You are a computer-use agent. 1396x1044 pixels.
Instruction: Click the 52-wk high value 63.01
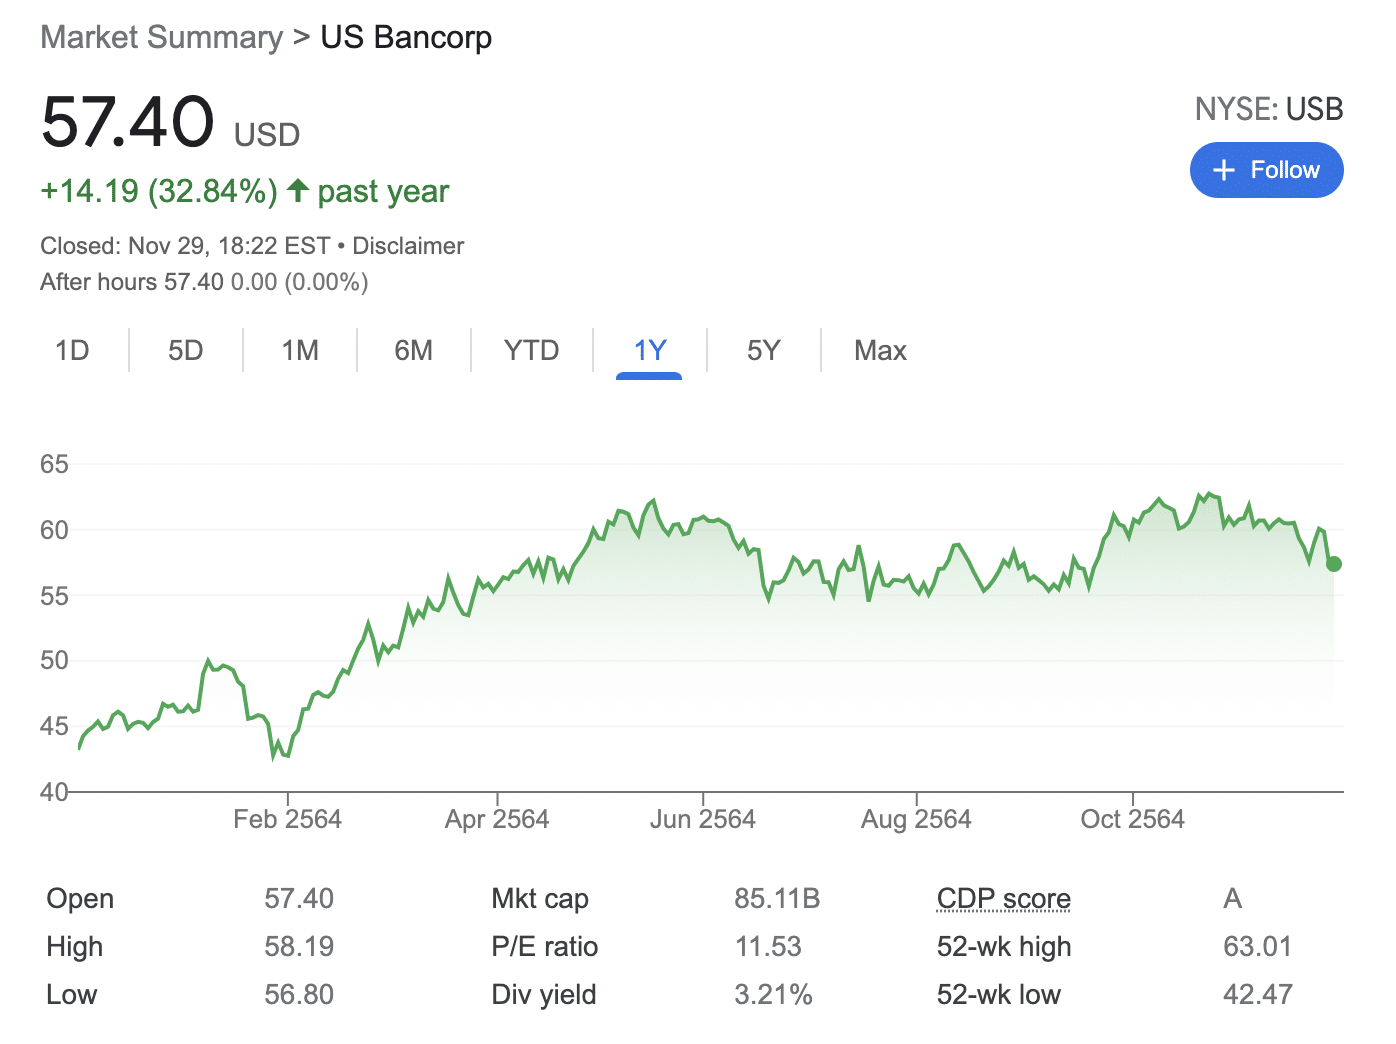(1257, 946)
